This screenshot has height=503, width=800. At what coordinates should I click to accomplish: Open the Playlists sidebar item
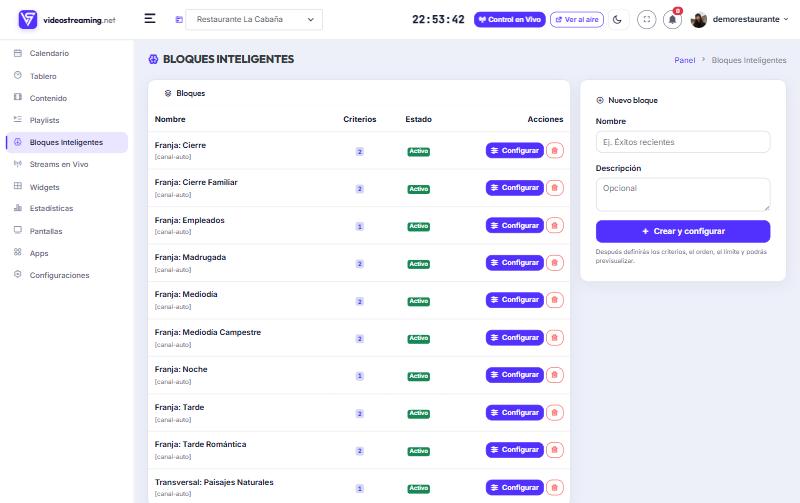44,120
